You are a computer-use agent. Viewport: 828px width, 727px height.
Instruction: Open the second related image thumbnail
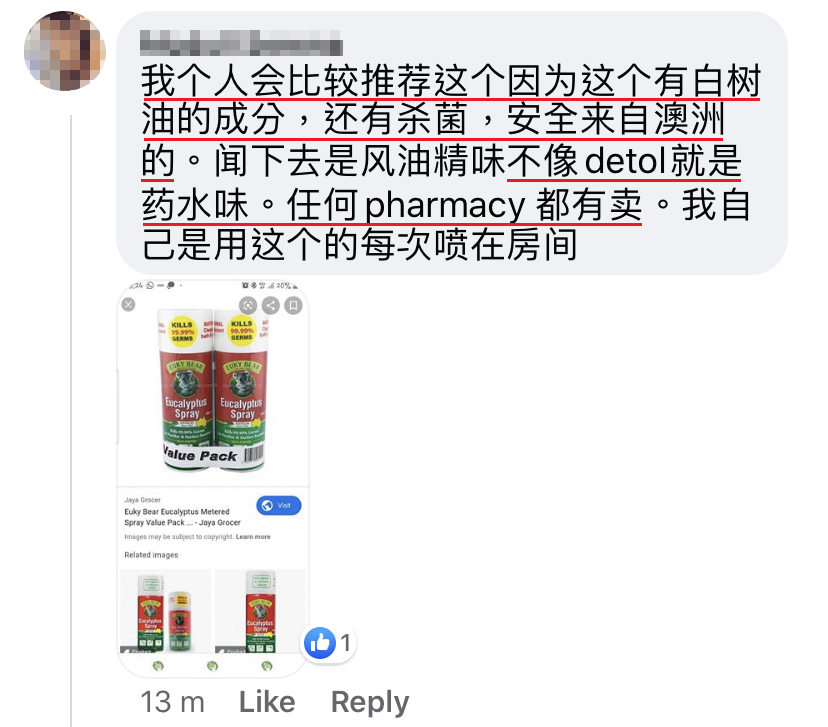point(260,611)
